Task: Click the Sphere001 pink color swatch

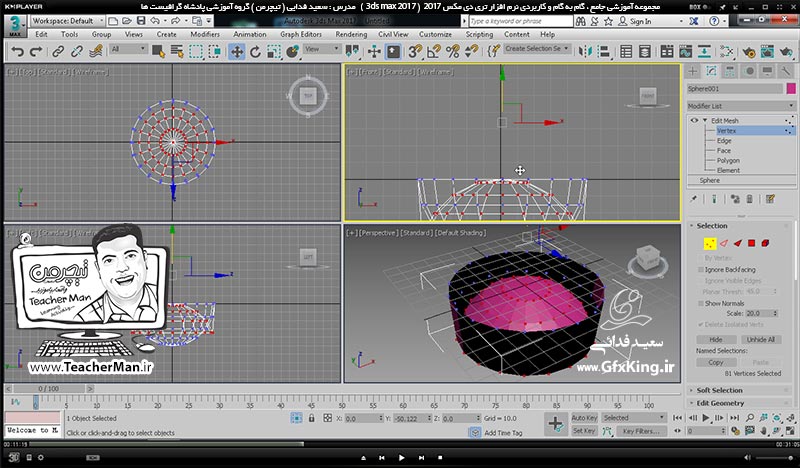Action: pyautogui.click(x=791, y=89)
